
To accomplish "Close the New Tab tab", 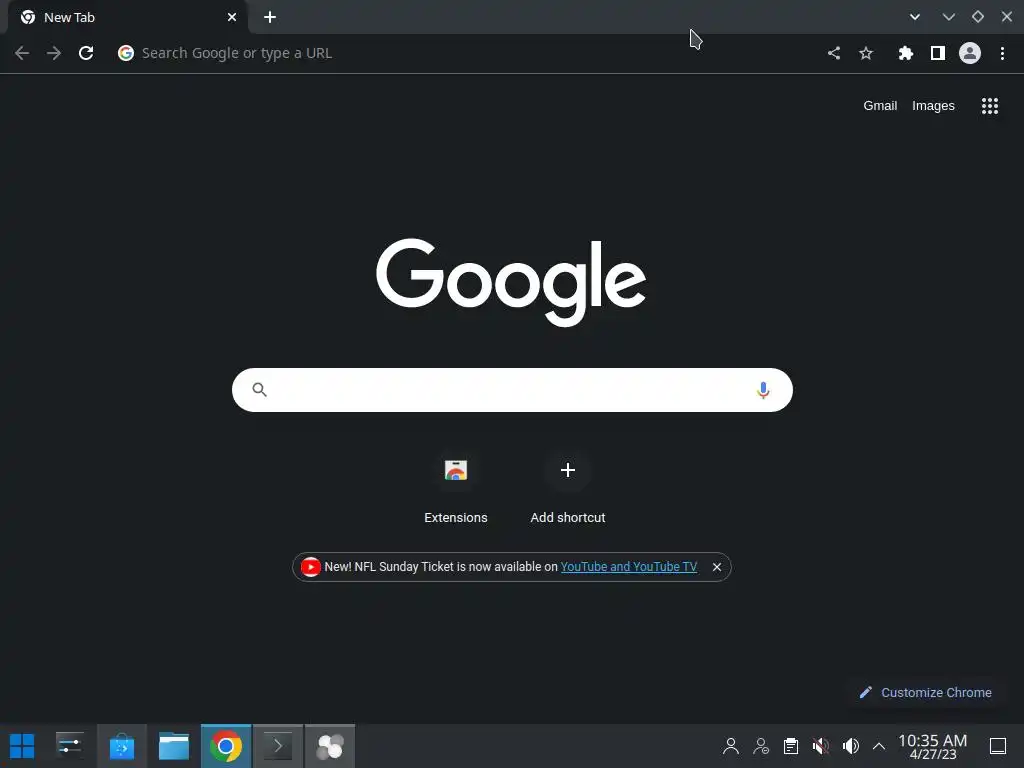I will point(232,17).
